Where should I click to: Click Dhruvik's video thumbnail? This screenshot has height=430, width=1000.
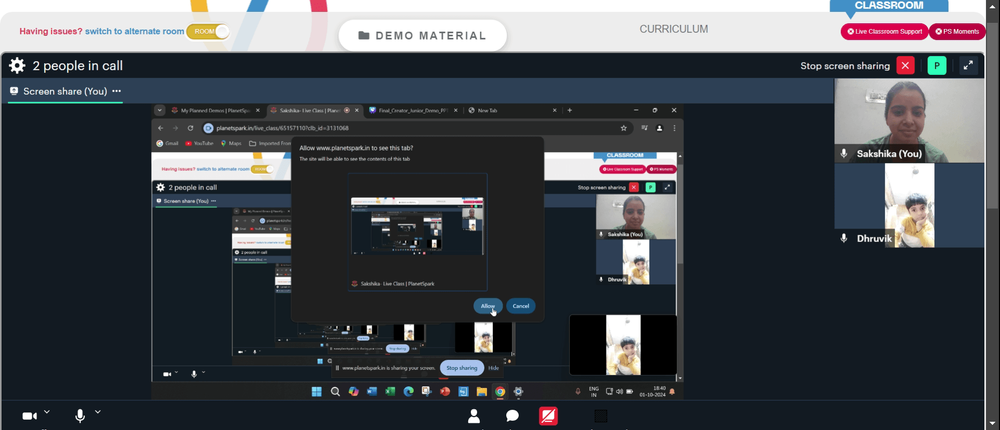909,205
